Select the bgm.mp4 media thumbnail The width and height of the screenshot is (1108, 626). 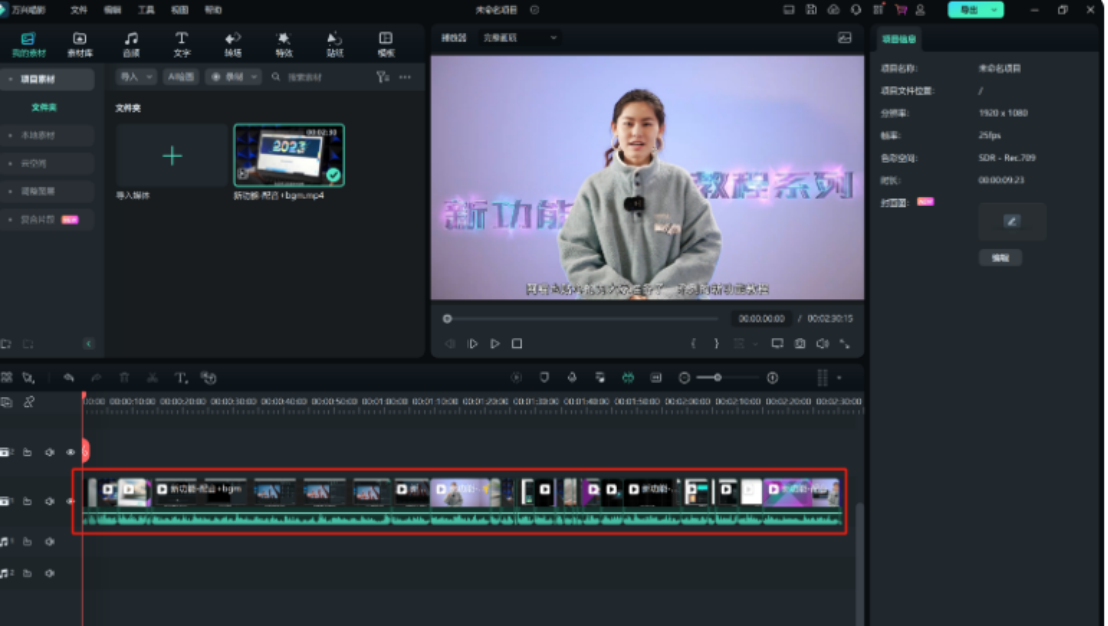(289, 155)
